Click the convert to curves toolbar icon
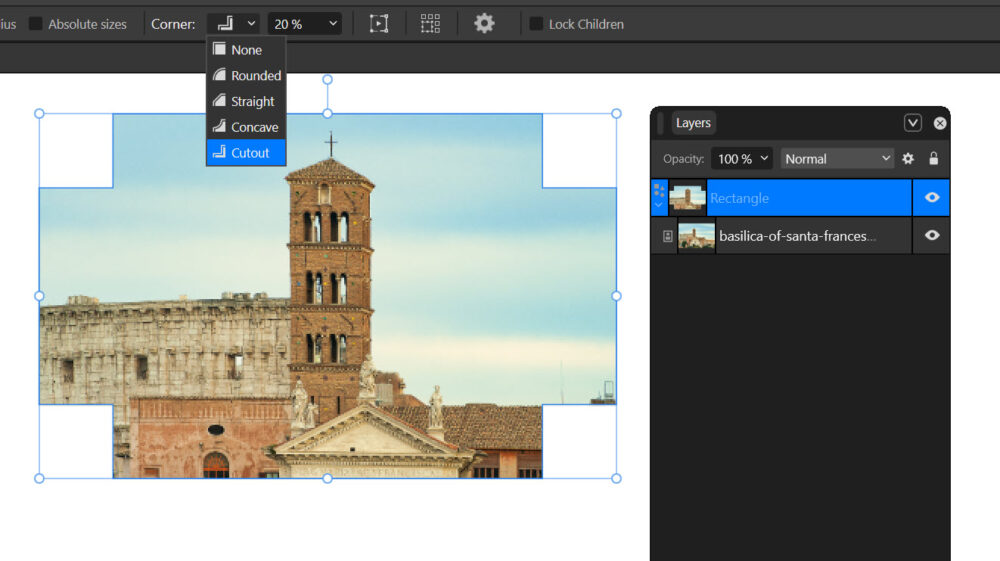 [x=379, y=23]
